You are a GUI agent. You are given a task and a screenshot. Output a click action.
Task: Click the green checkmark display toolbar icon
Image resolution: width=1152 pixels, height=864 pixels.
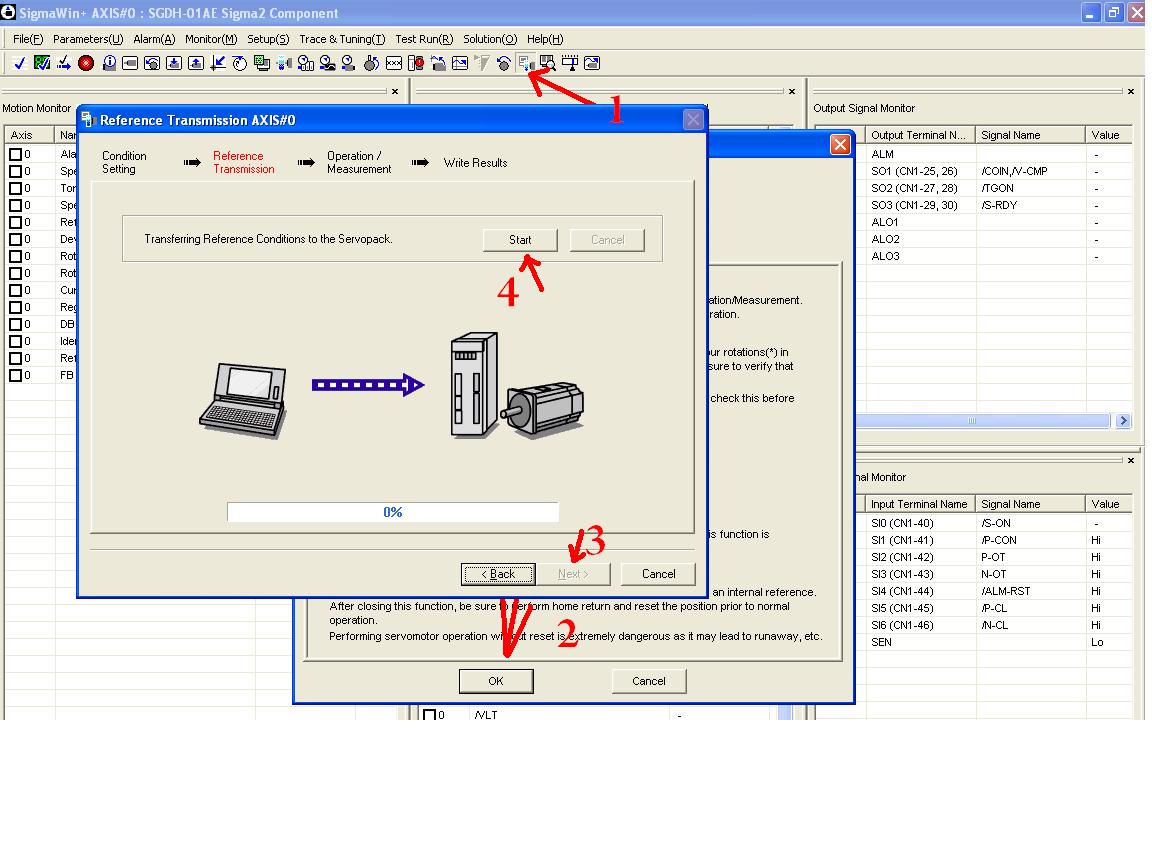pos(42,63)
